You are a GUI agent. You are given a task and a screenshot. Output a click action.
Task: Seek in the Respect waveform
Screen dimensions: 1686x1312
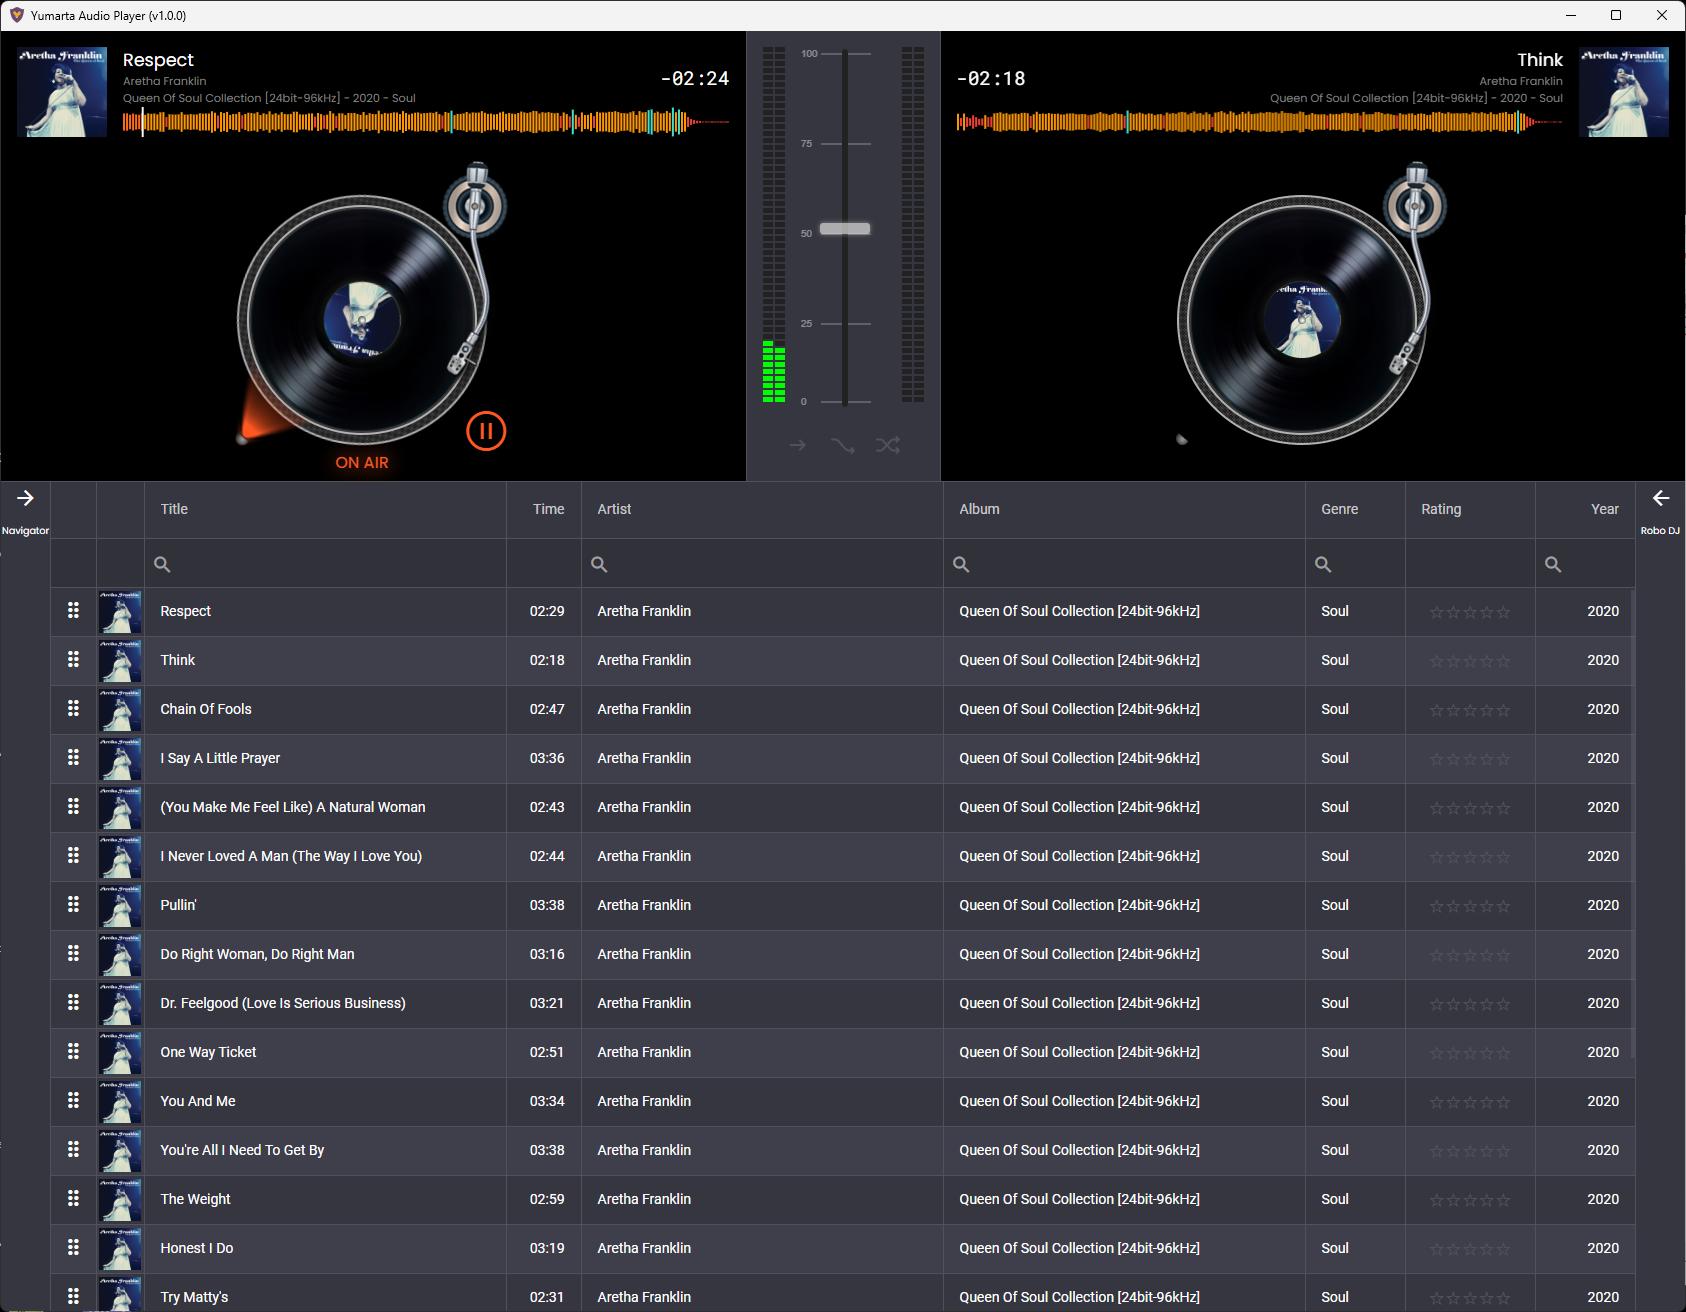(426, 122)
